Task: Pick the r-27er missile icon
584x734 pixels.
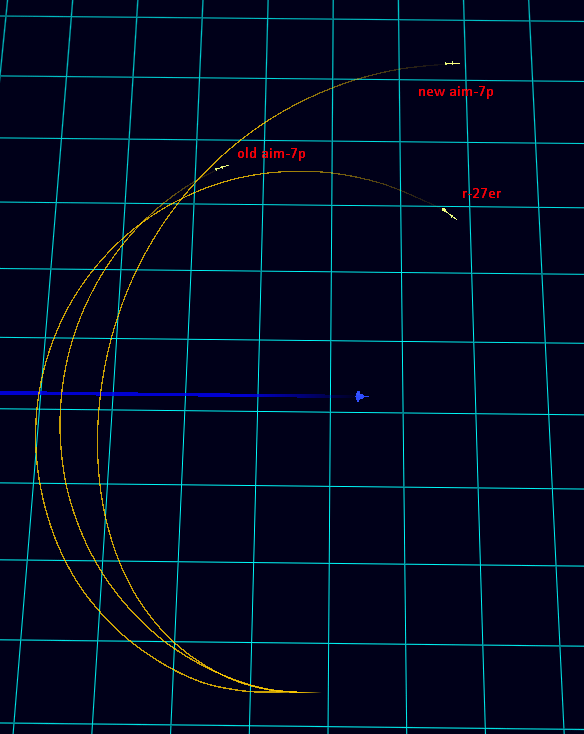Action: 449,214
